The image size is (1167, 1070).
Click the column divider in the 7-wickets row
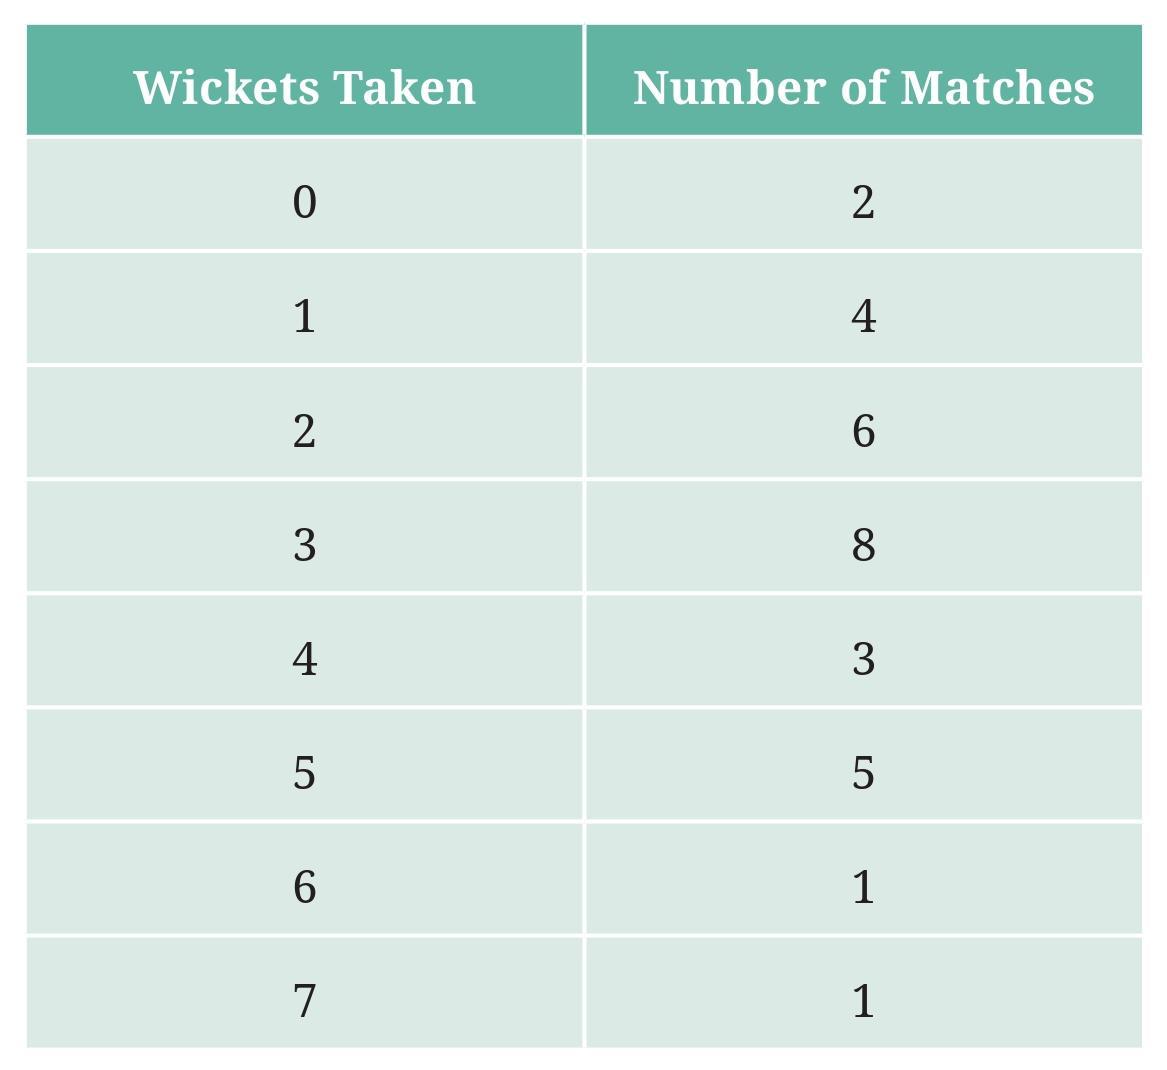584,993
